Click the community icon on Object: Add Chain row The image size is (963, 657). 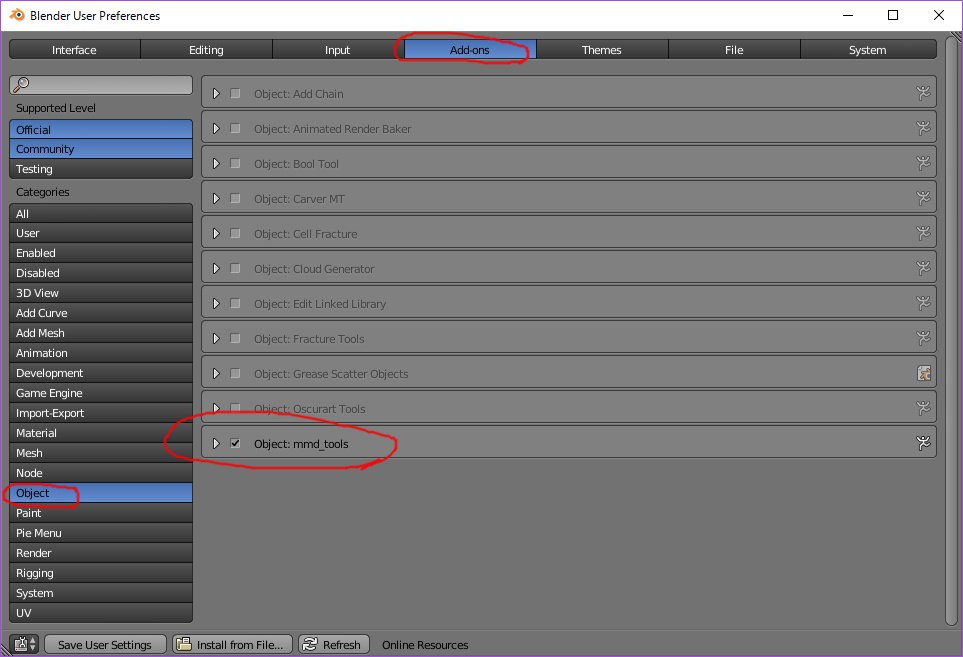[x=923, y=93]
